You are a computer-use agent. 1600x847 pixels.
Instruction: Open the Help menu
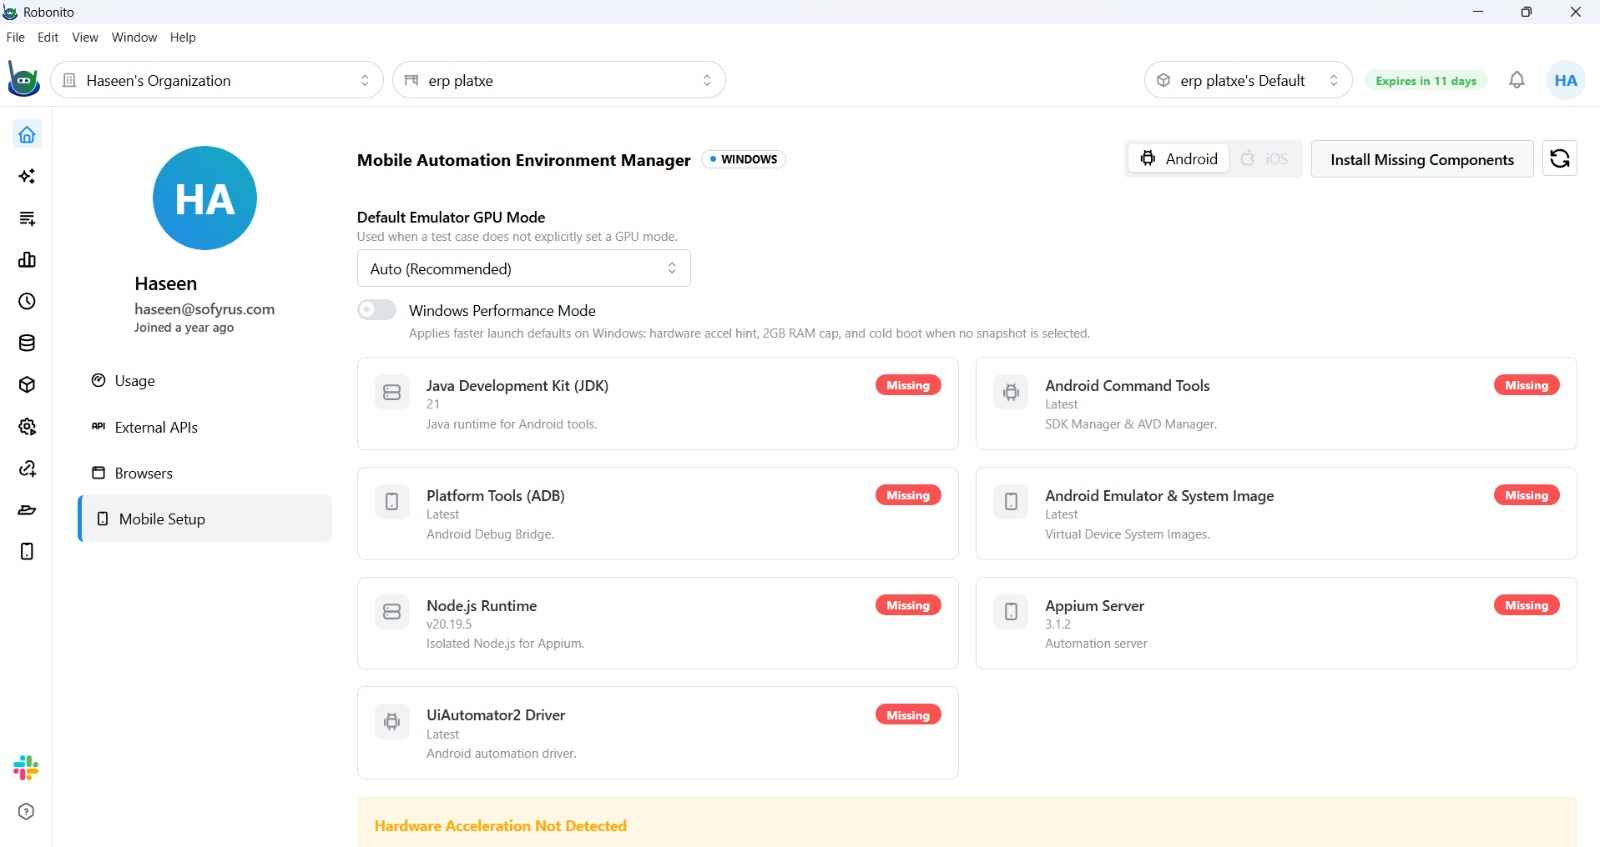point(183,37)
